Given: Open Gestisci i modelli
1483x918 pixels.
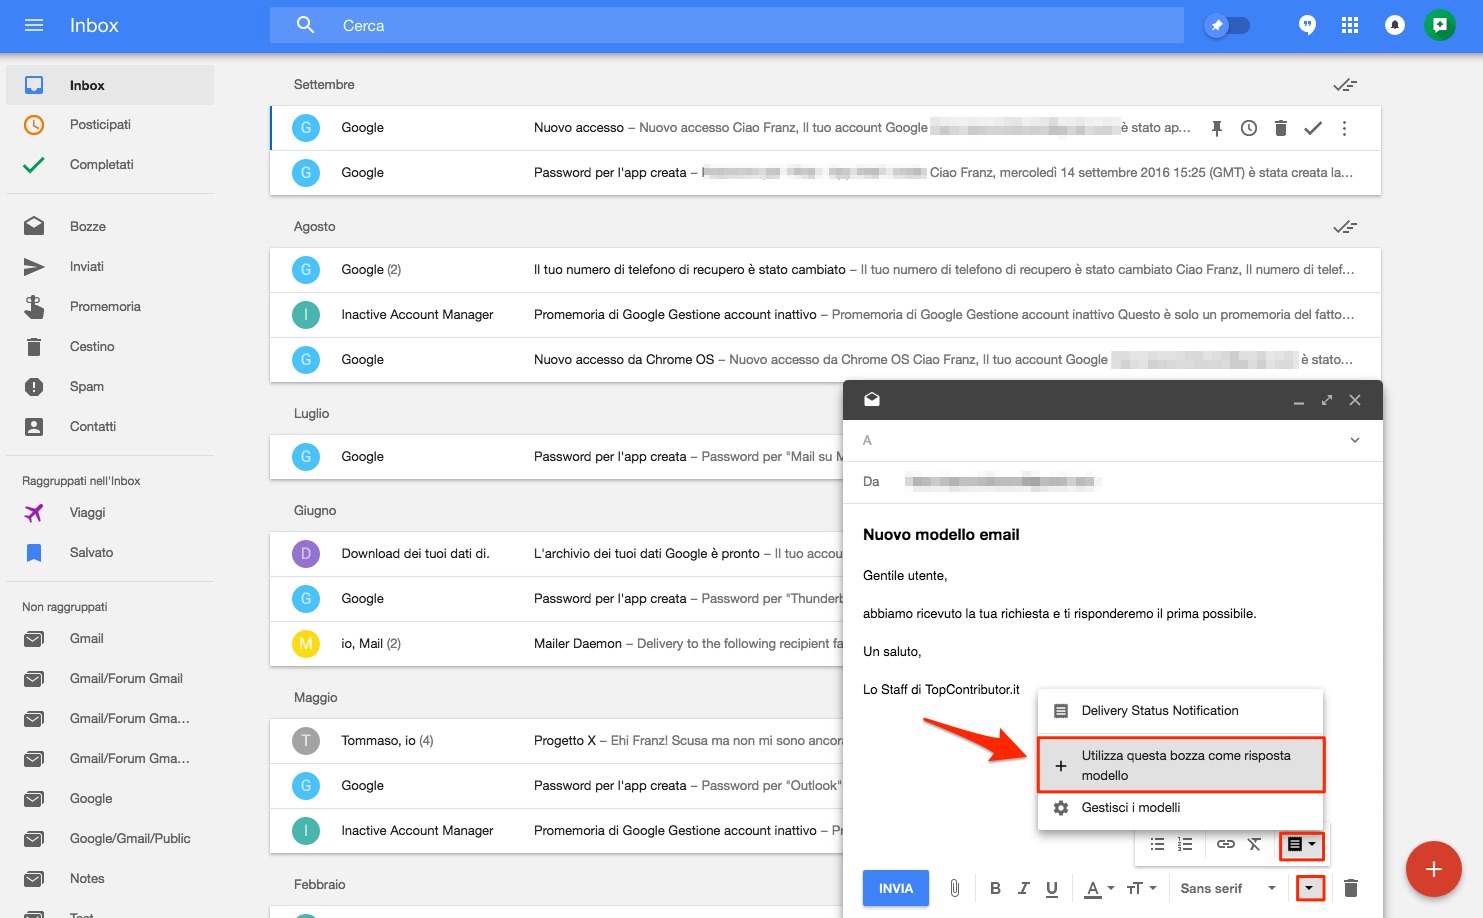Looking at the screenshot, I should 1181,808.
